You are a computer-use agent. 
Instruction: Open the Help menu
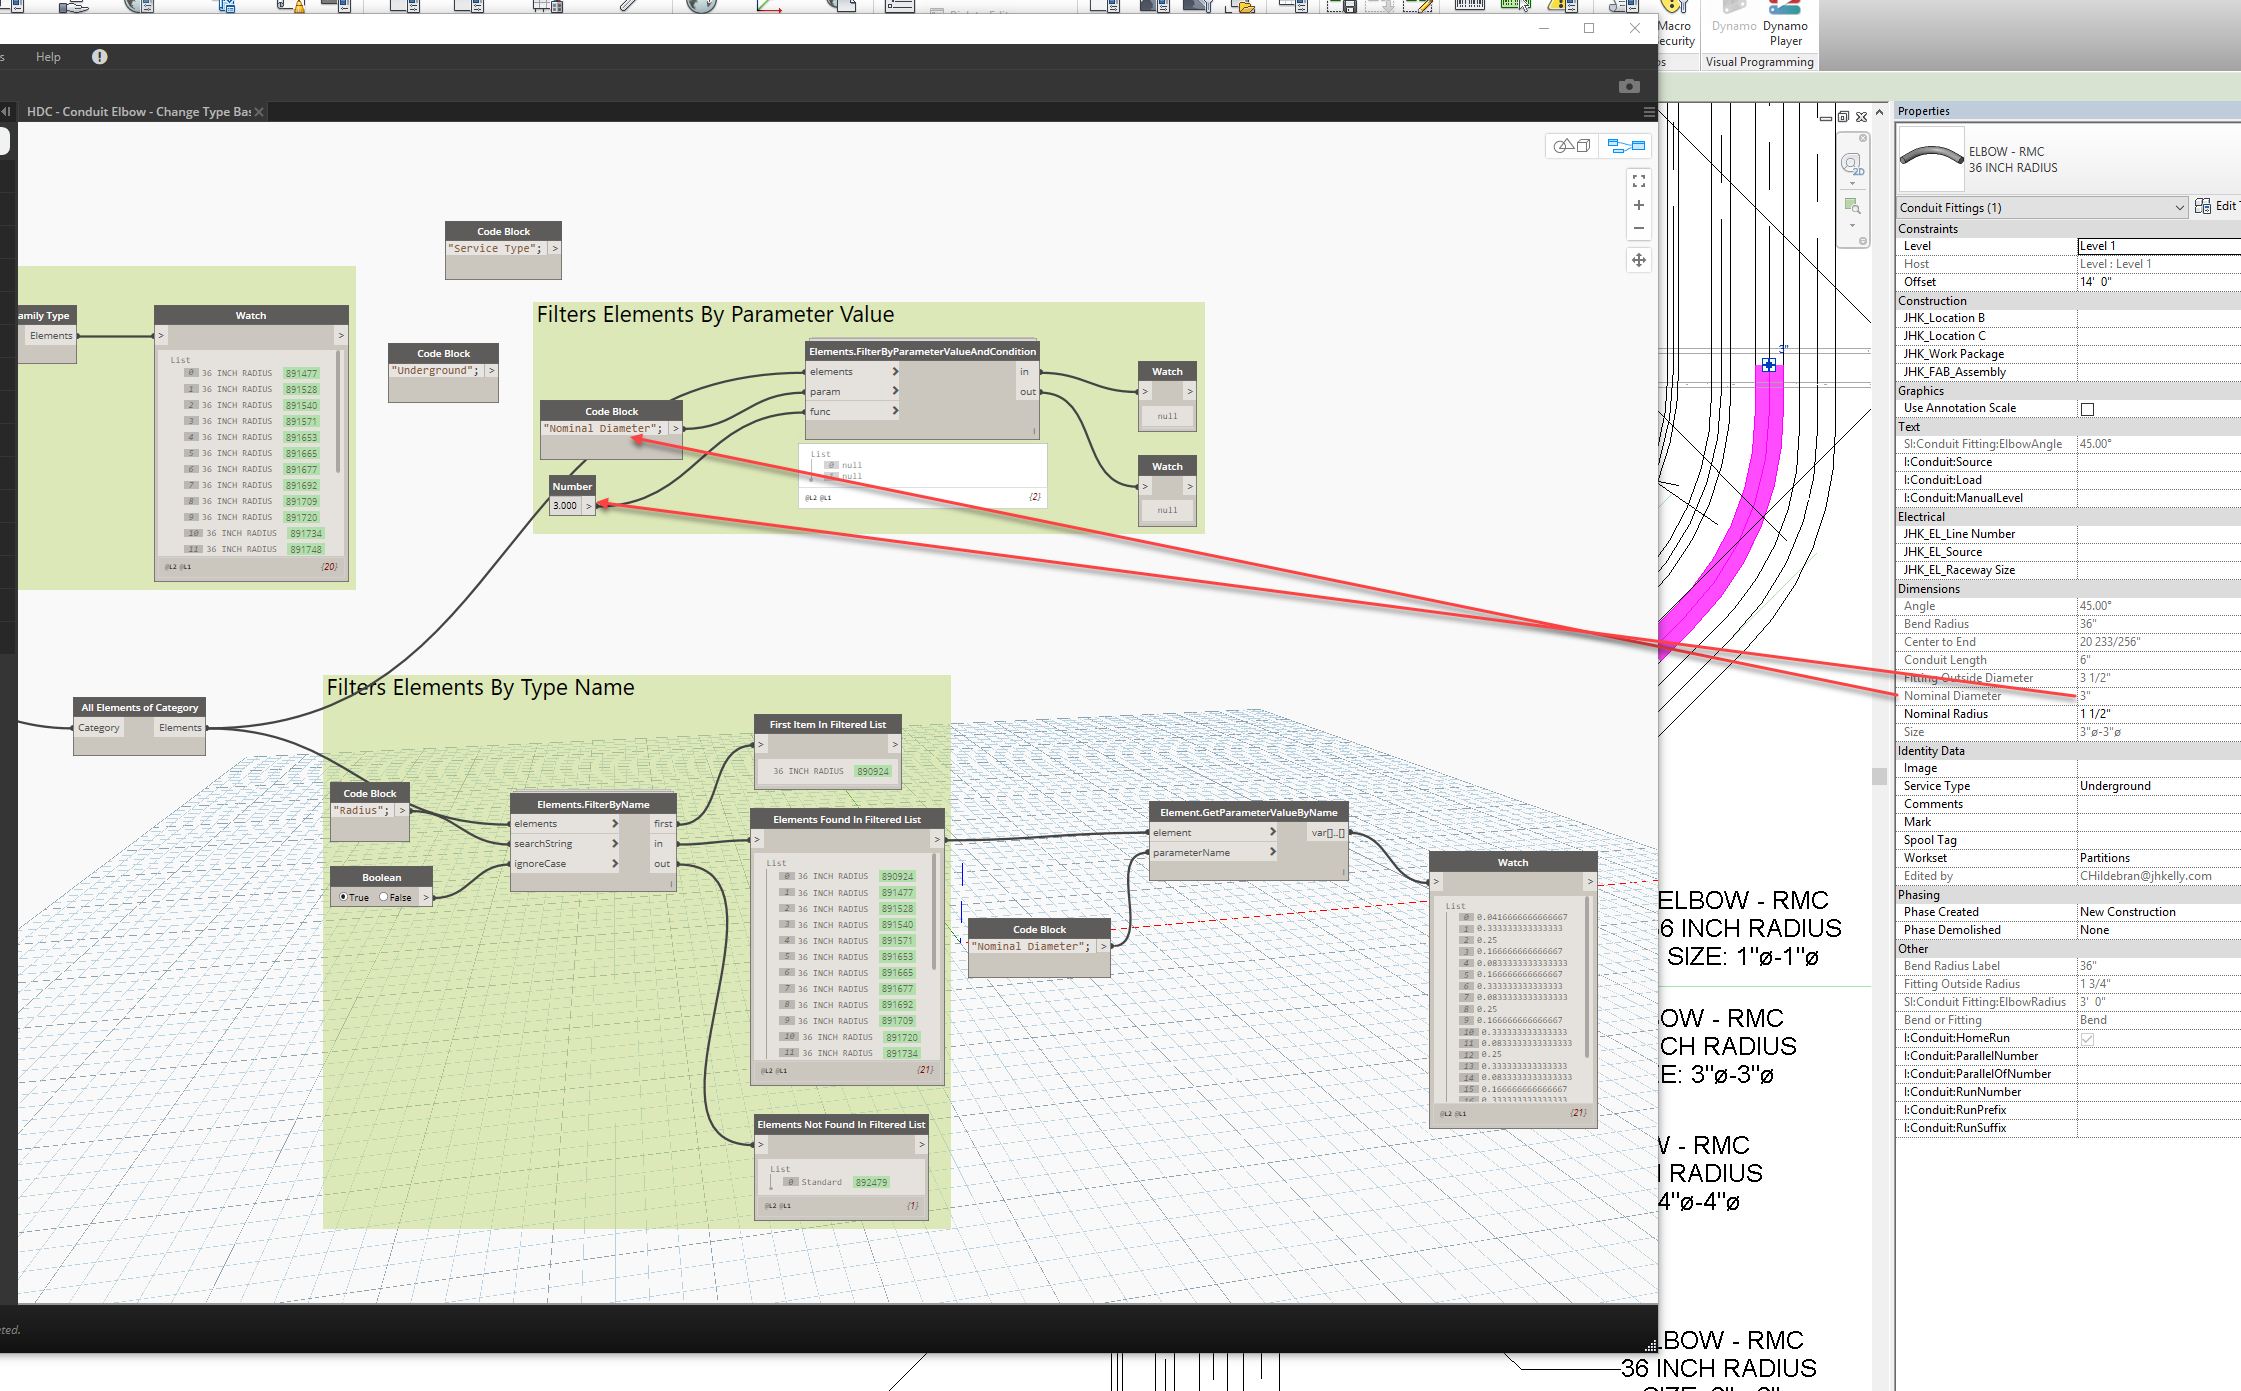point(47,56)
